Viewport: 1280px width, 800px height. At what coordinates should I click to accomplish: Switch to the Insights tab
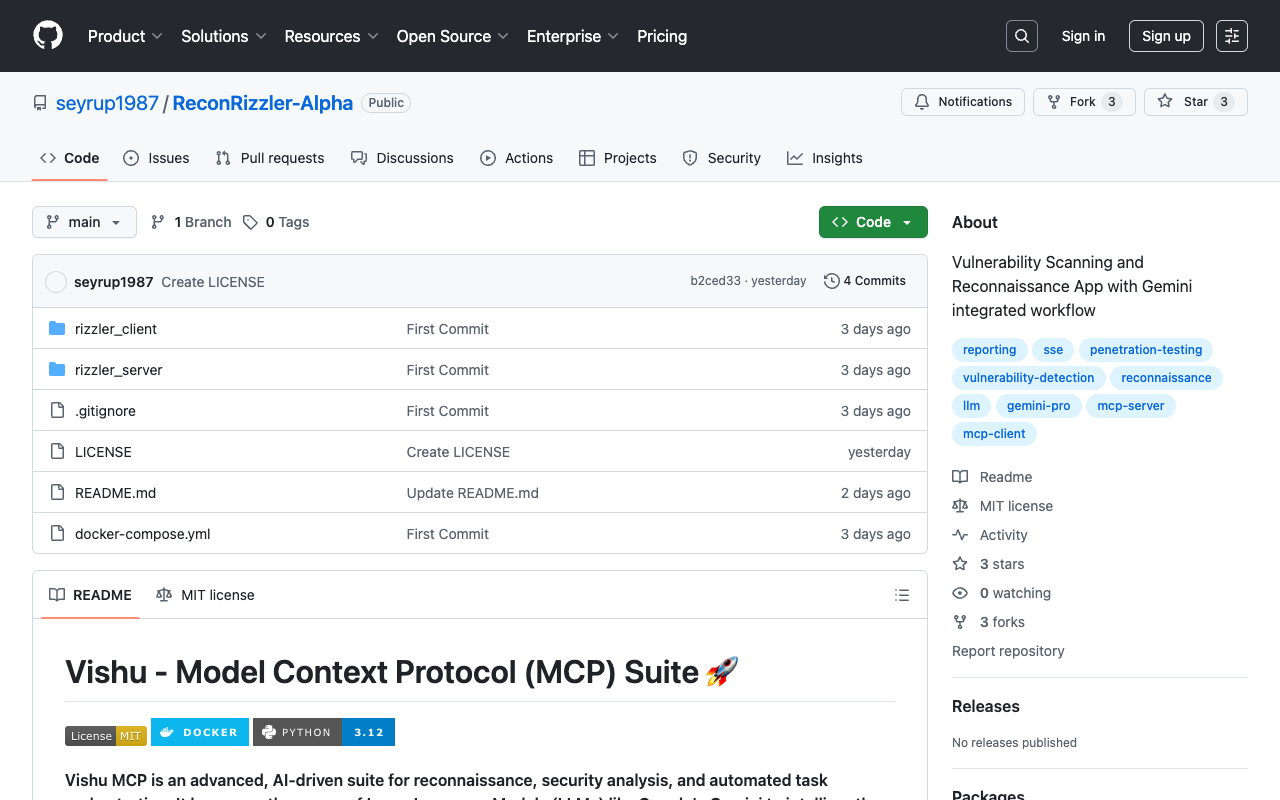tap(824, 158)
